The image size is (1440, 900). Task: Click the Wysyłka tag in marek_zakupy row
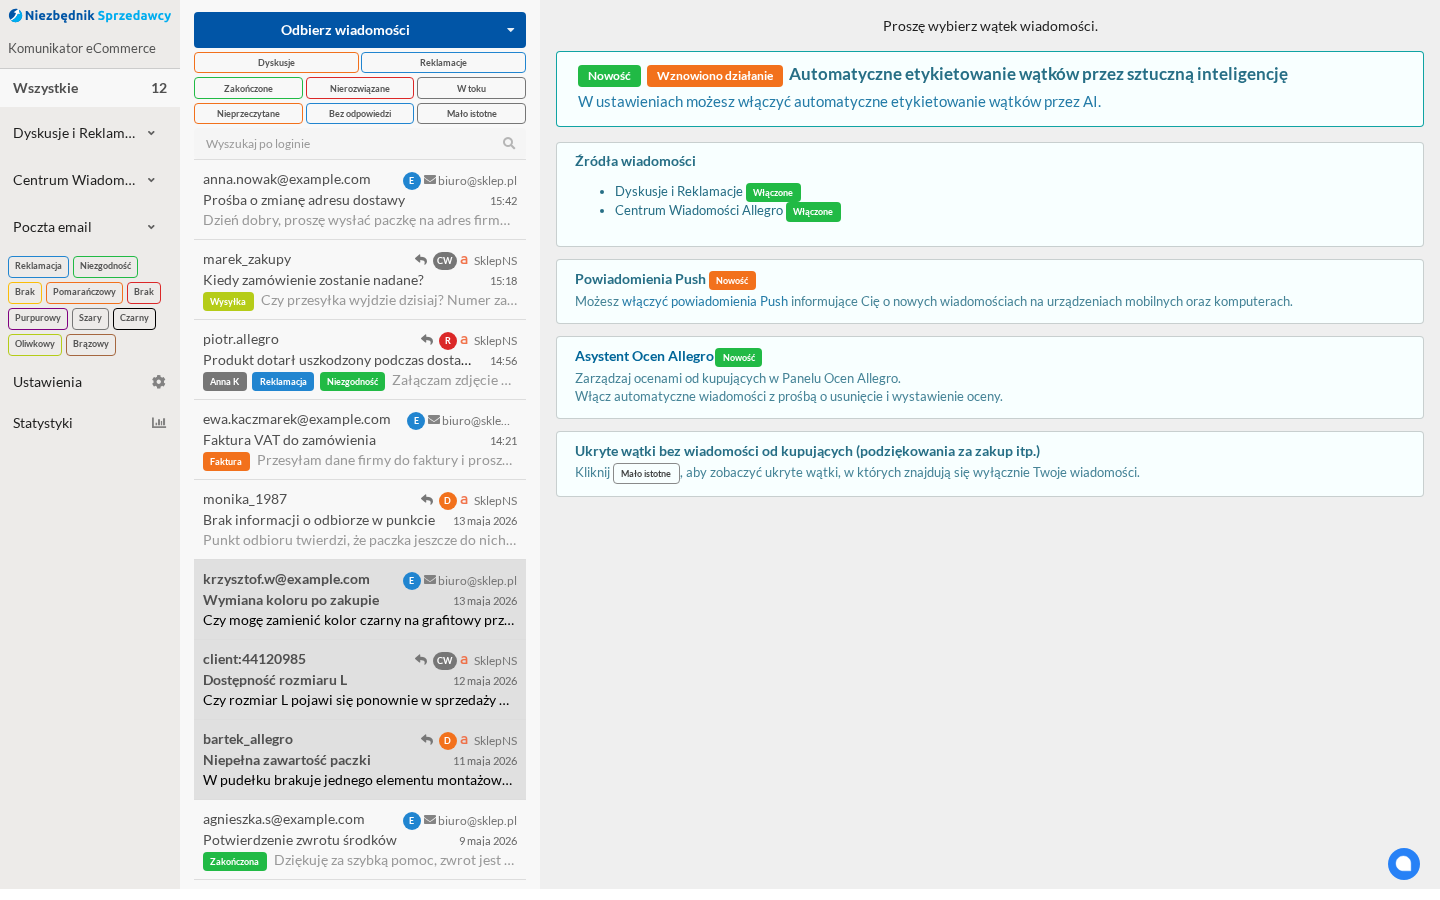tap(228, 302)
